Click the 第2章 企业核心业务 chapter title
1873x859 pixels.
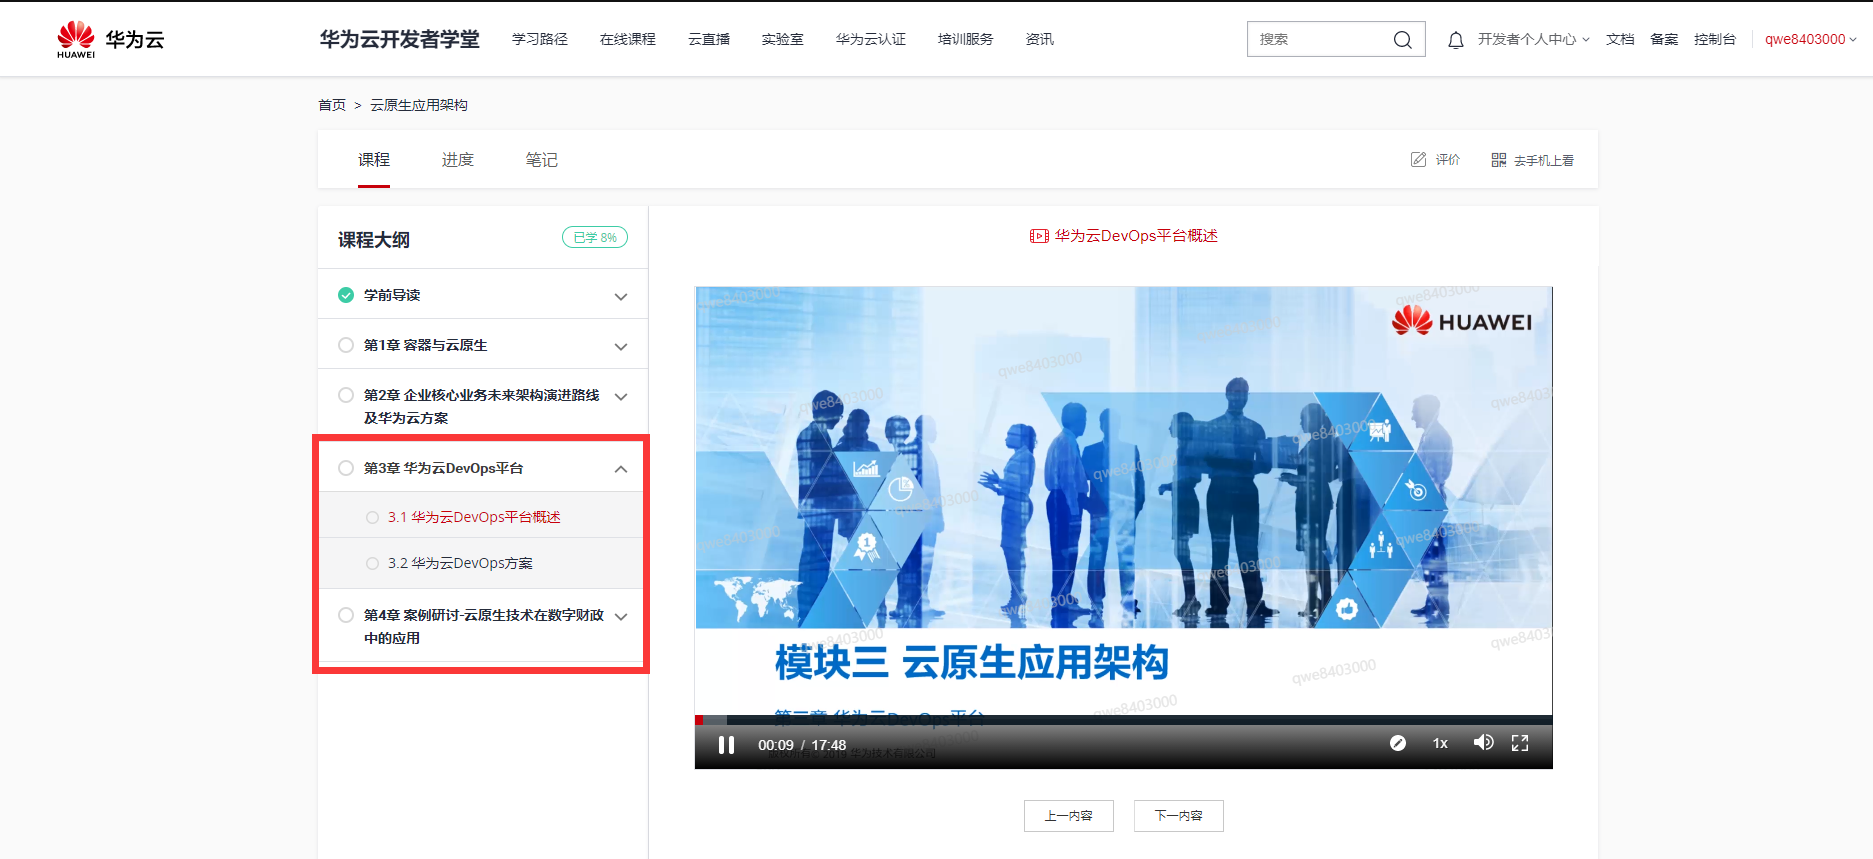pos(482,406)
